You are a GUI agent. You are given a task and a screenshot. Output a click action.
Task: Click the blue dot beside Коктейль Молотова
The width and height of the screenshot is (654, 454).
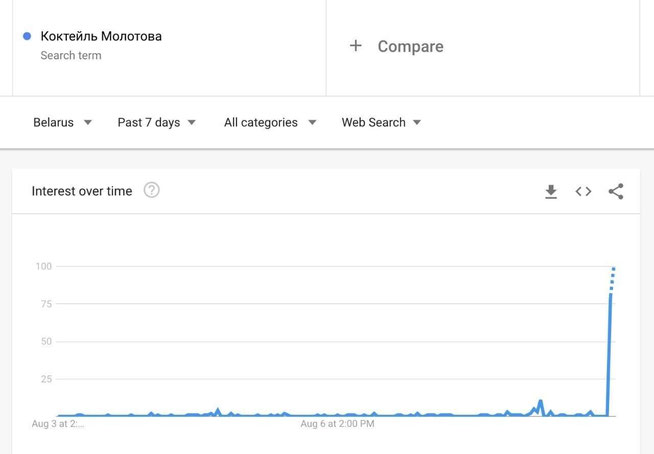(27, 37)
